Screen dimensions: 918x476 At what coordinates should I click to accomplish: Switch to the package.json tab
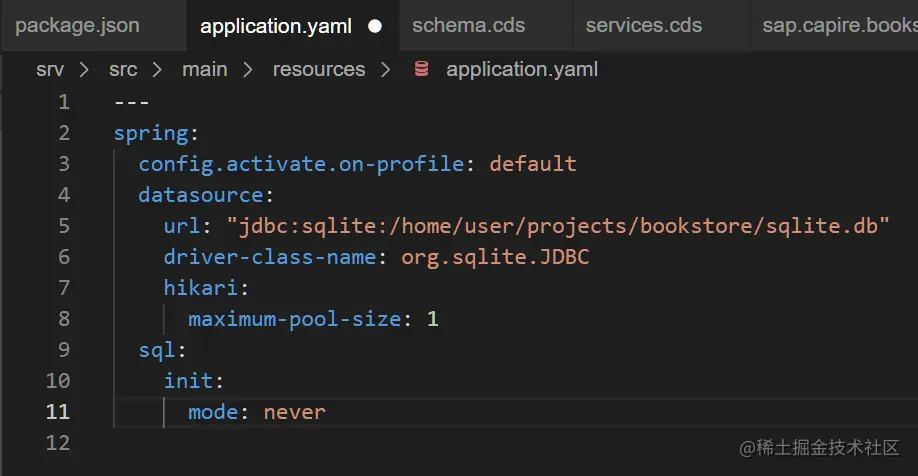pos(78,26)
